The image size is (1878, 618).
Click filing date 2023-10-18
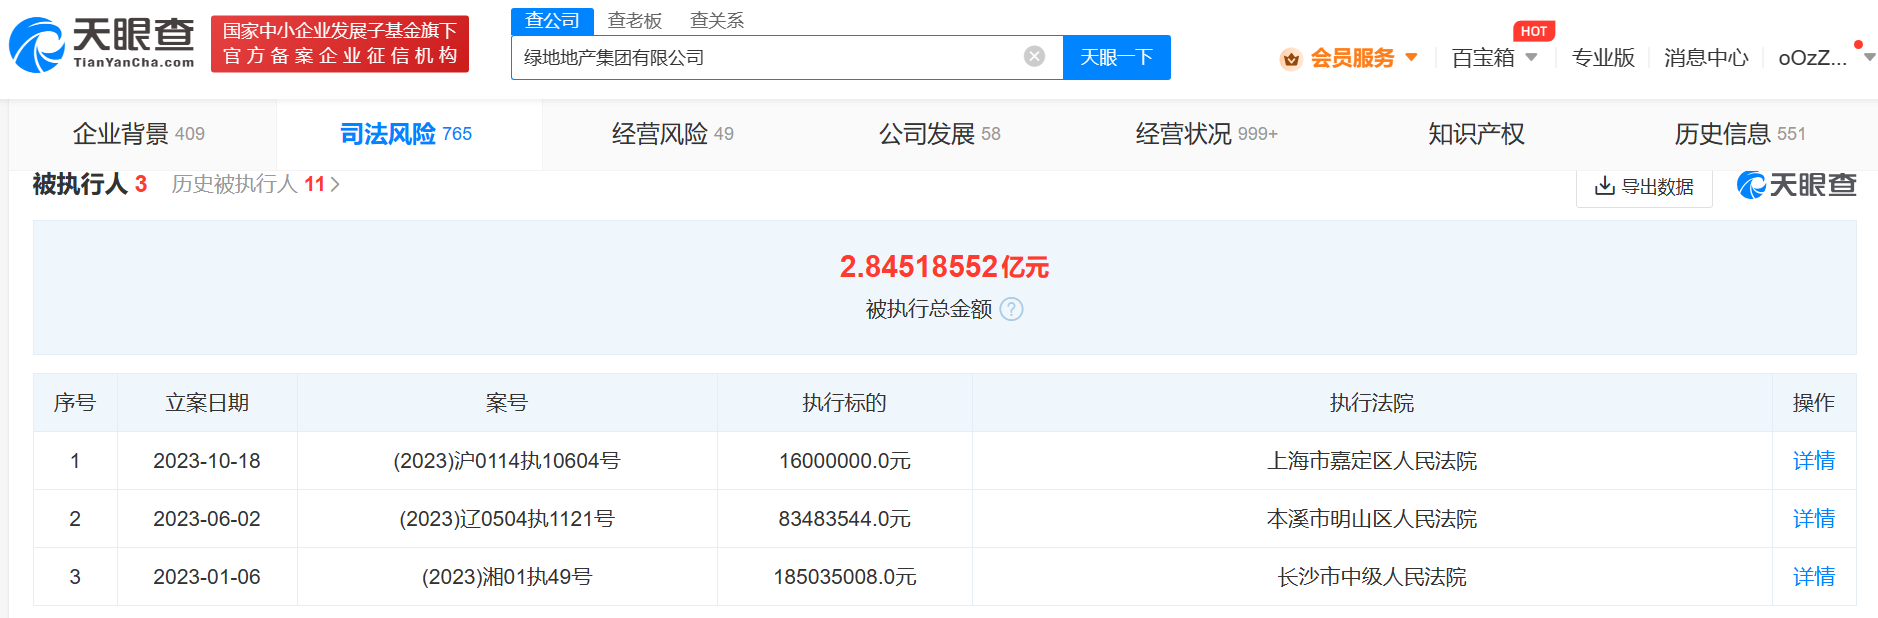[x=207, y=461]
